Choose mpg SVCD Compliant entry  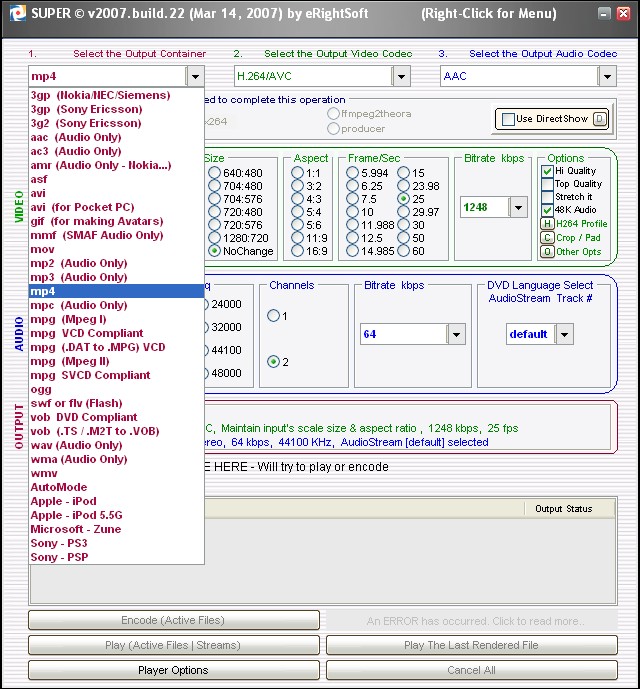pyautogui.click(x=116, y=375)
